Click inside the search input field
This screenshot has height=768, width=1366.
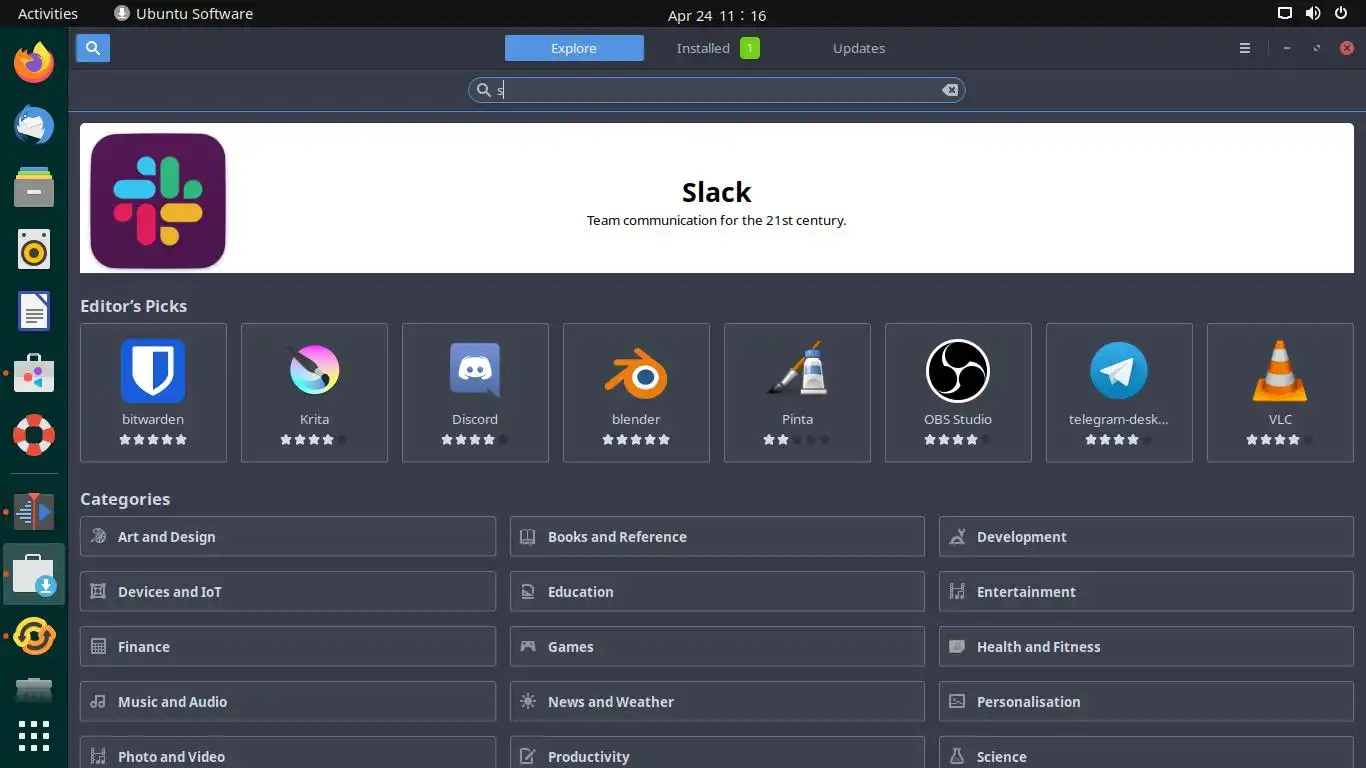(716, 90)
